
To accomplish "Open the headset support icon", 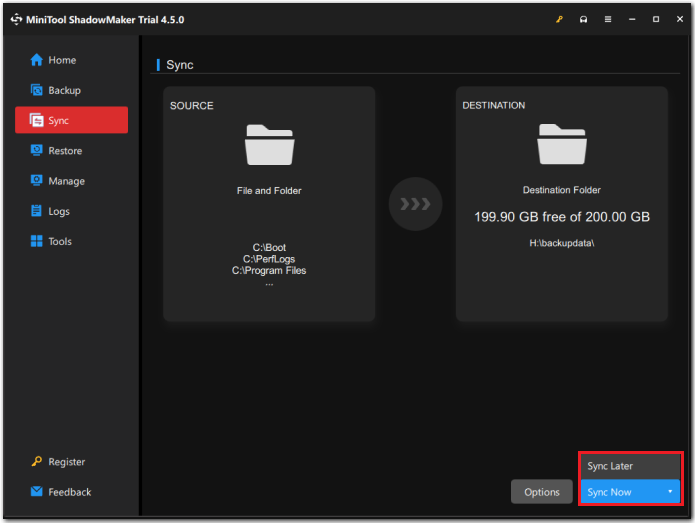I will [583, 20].
